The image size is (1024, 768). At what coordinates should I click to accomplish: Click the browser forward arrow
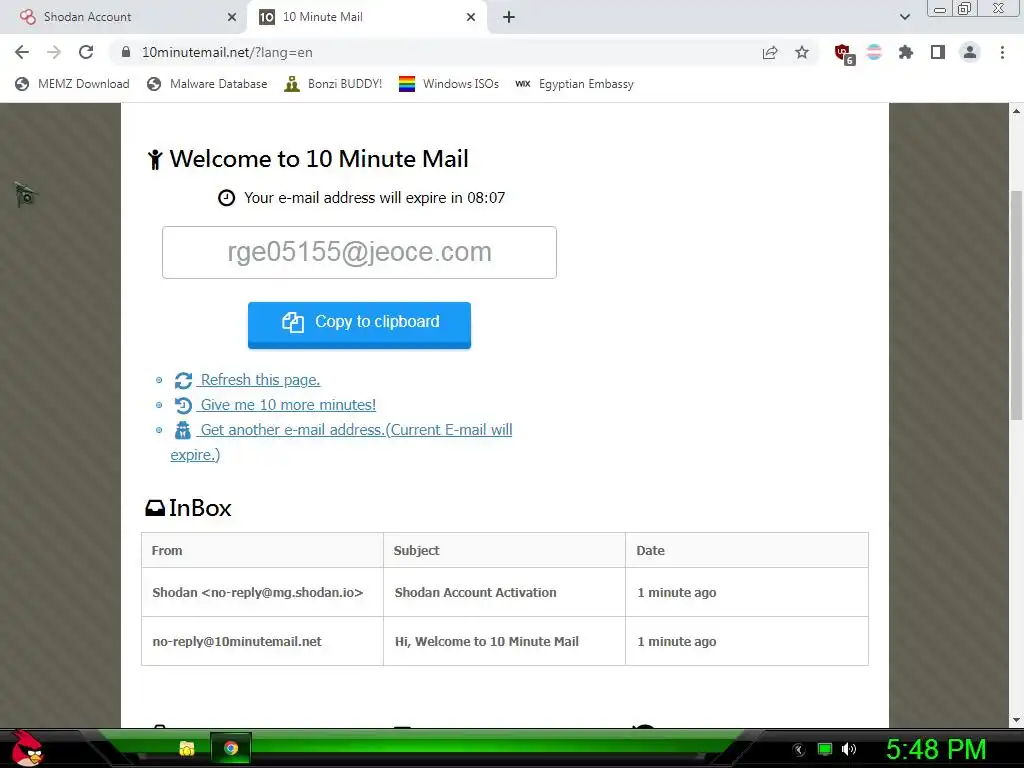(54, 52)
